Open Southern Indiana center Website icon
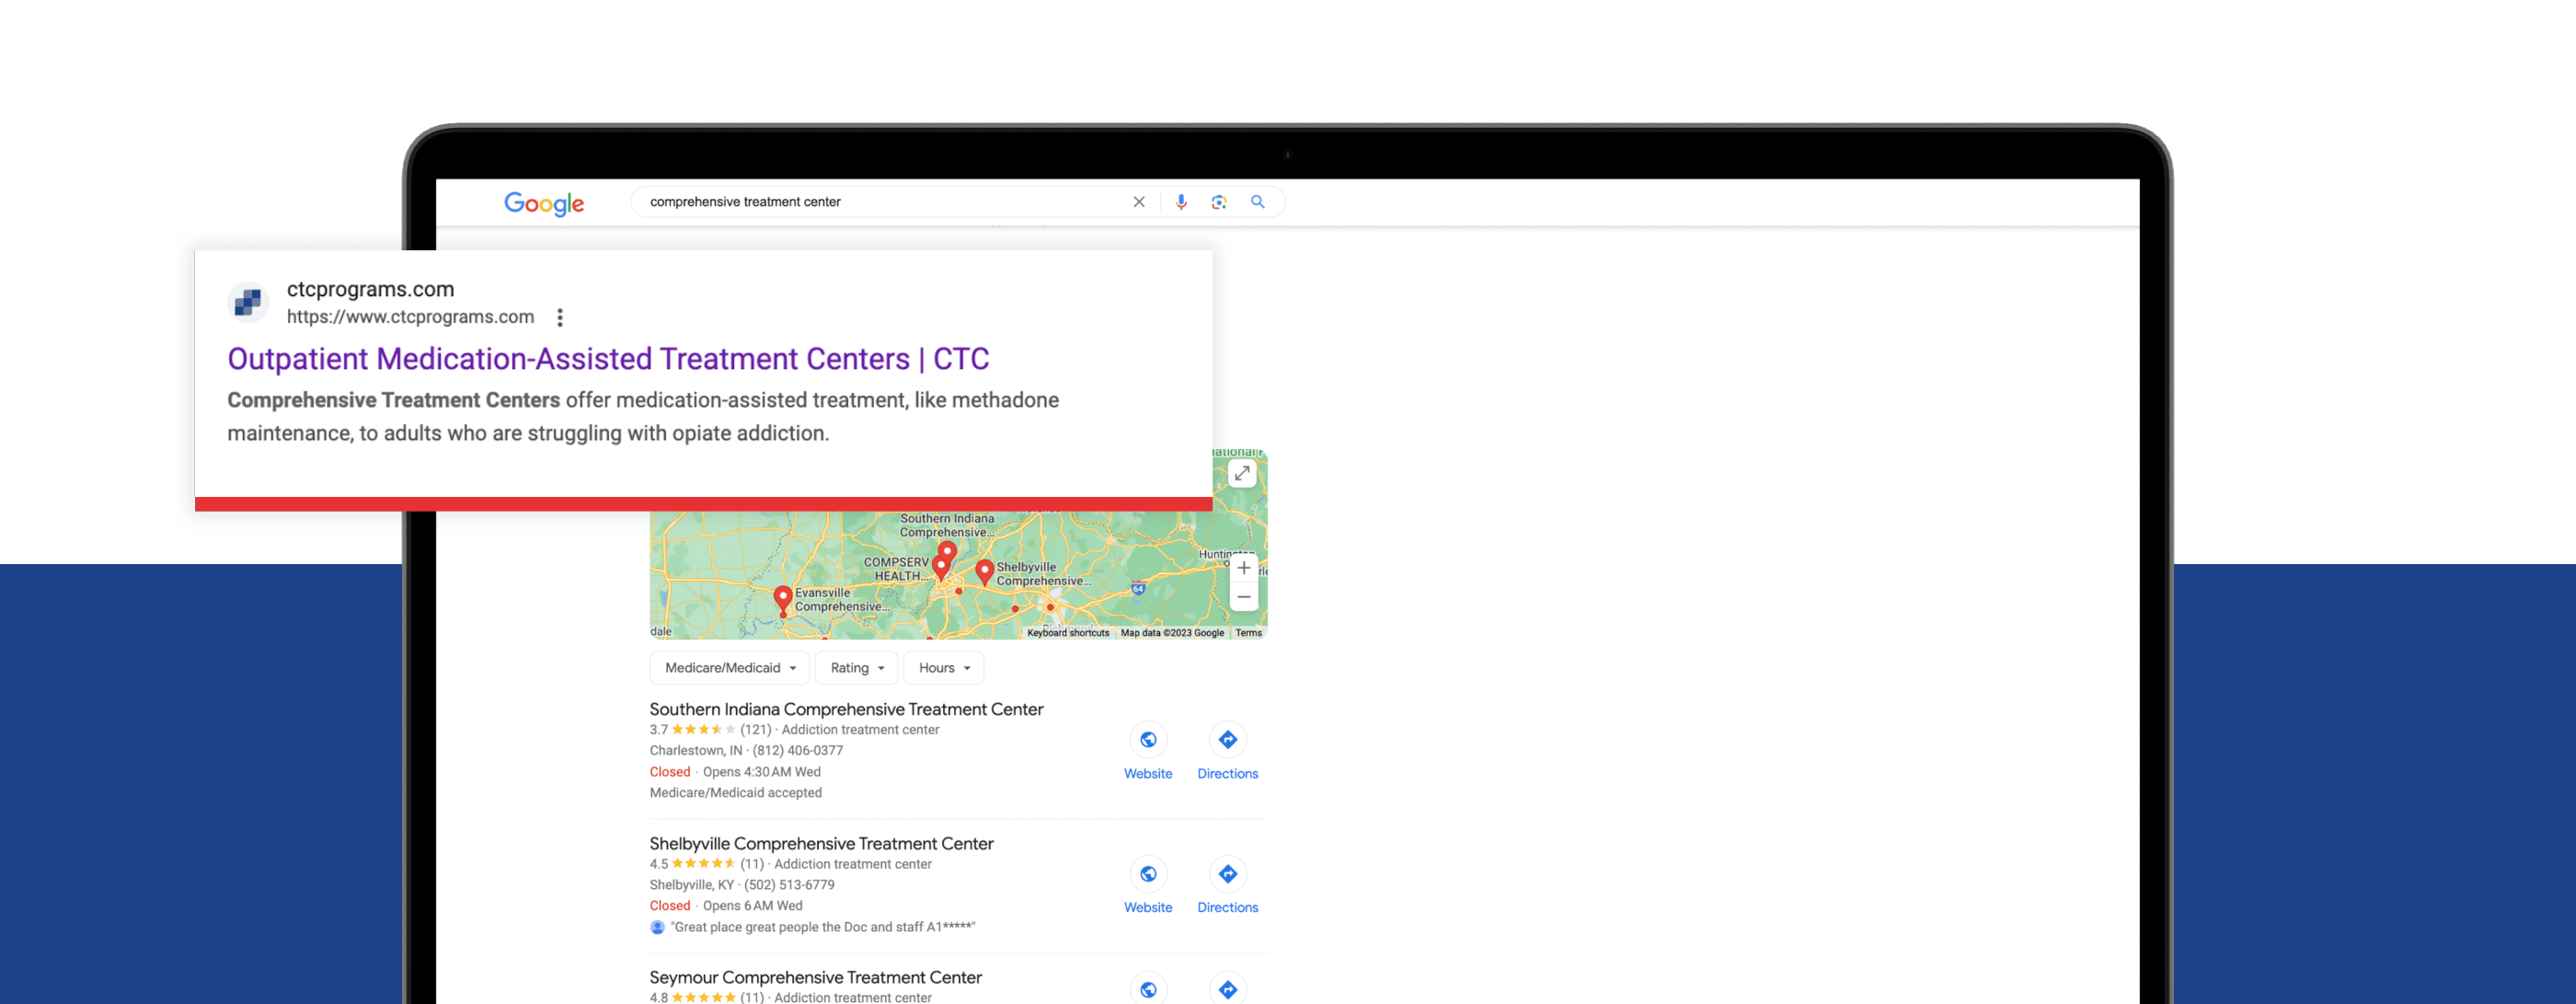Screen dimensions: 2576x1004 (1148, 740)
